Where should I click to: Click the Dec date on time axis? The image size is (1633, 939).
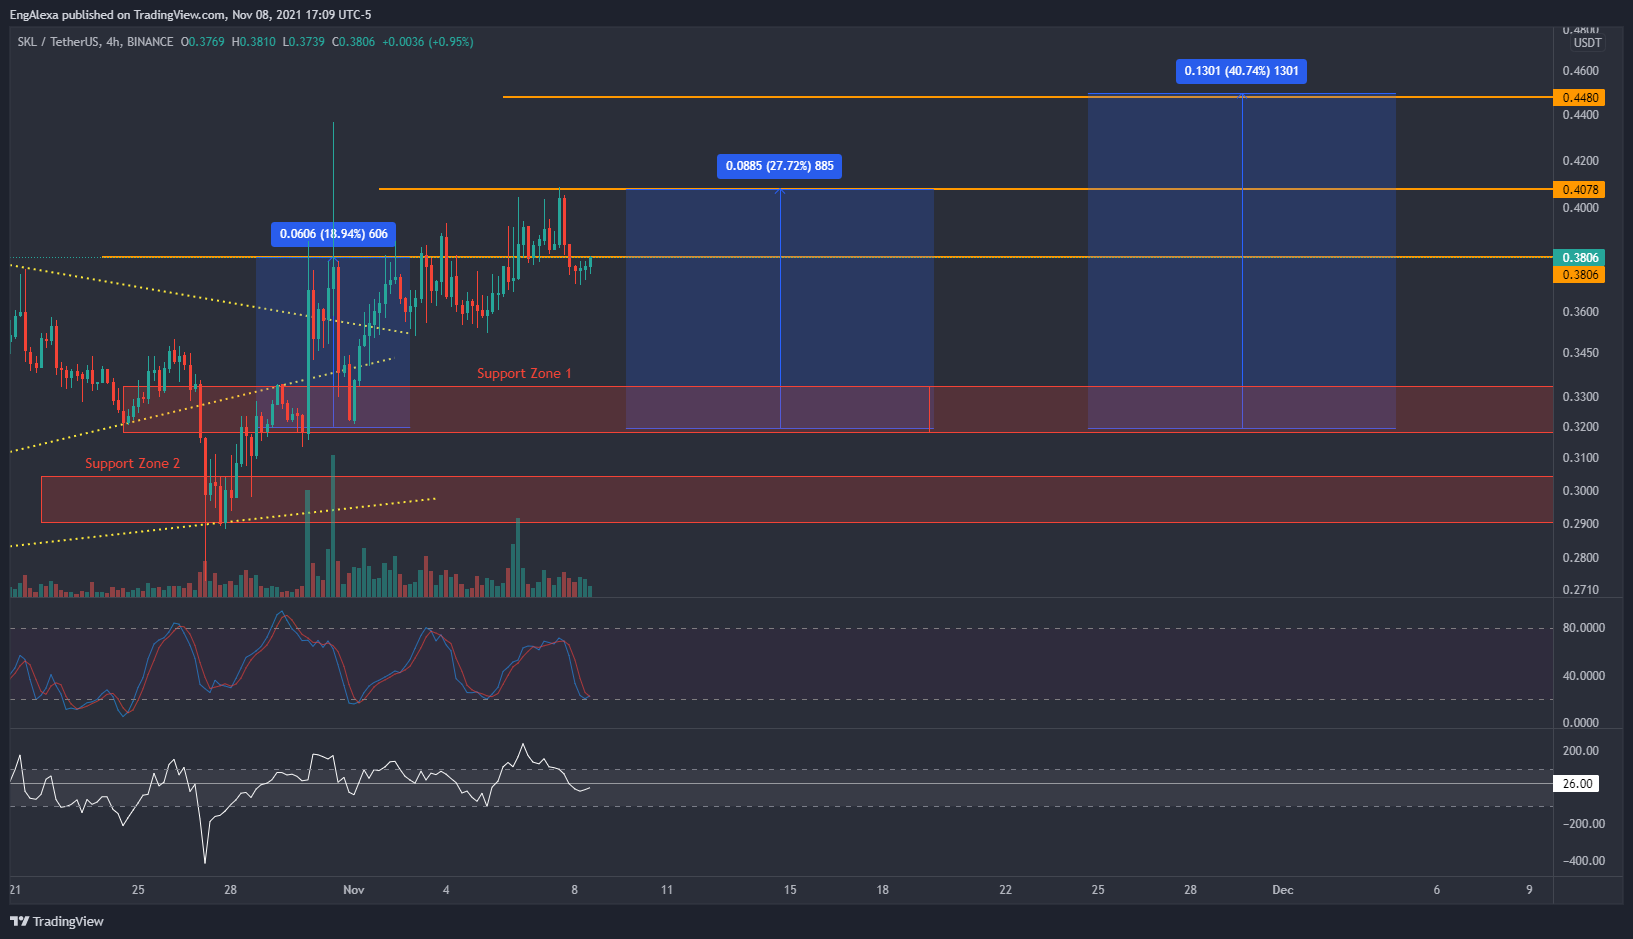1282,890
